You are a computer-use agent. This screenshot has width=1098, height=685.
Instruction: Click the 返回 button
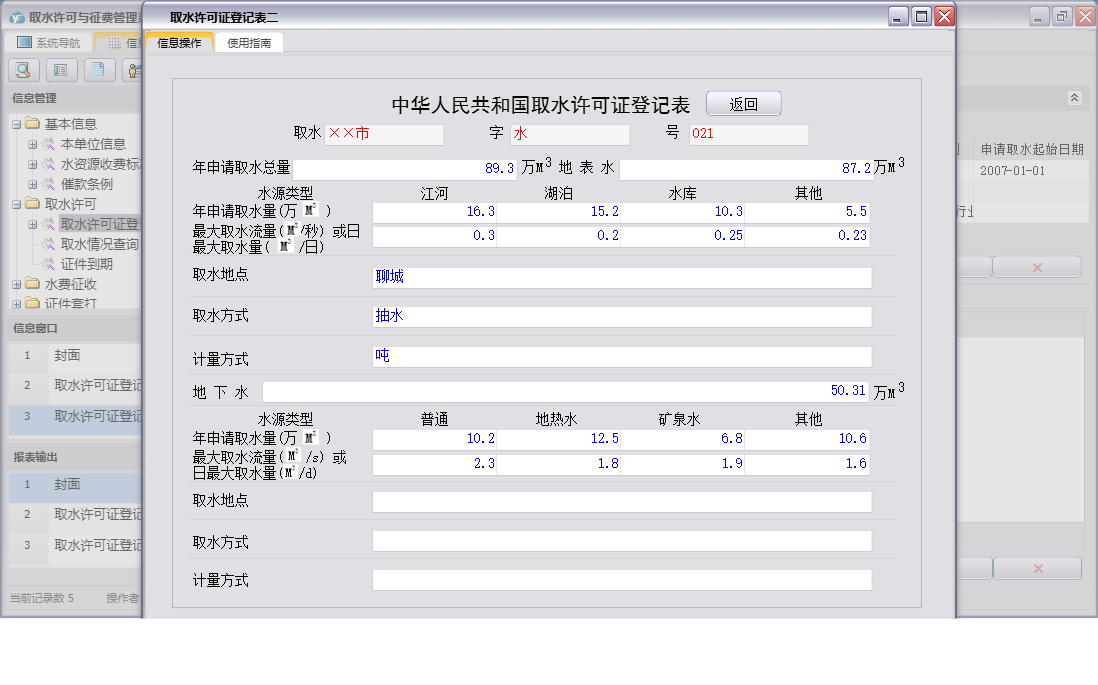745,103
